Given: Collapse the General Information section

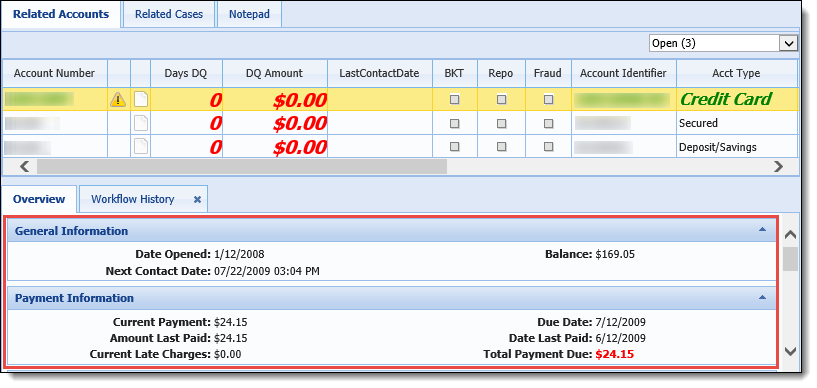Looking at the screenshot, I should (x=762, y=229).
